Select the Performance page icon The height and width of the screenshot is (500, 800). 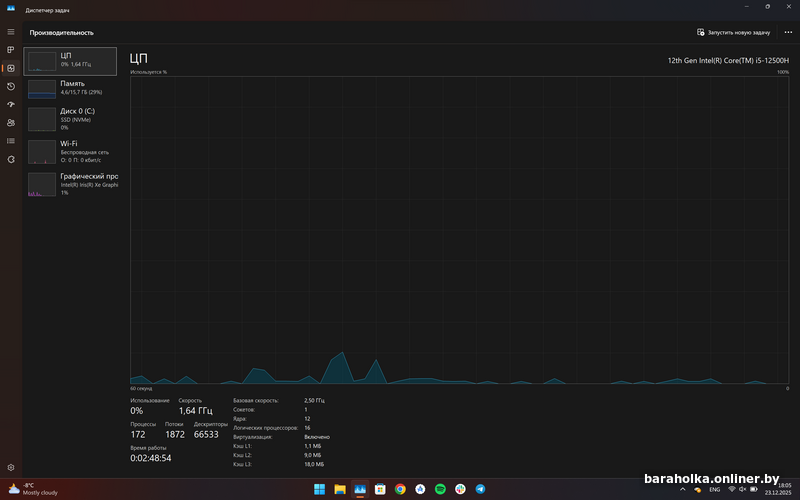coord(11,68)
